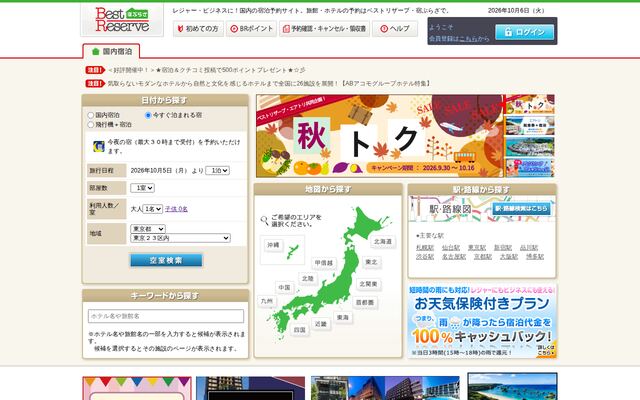Click the Best Reserve logo
This screenshot has height=400, width=640.
click(x=122, y=20)
